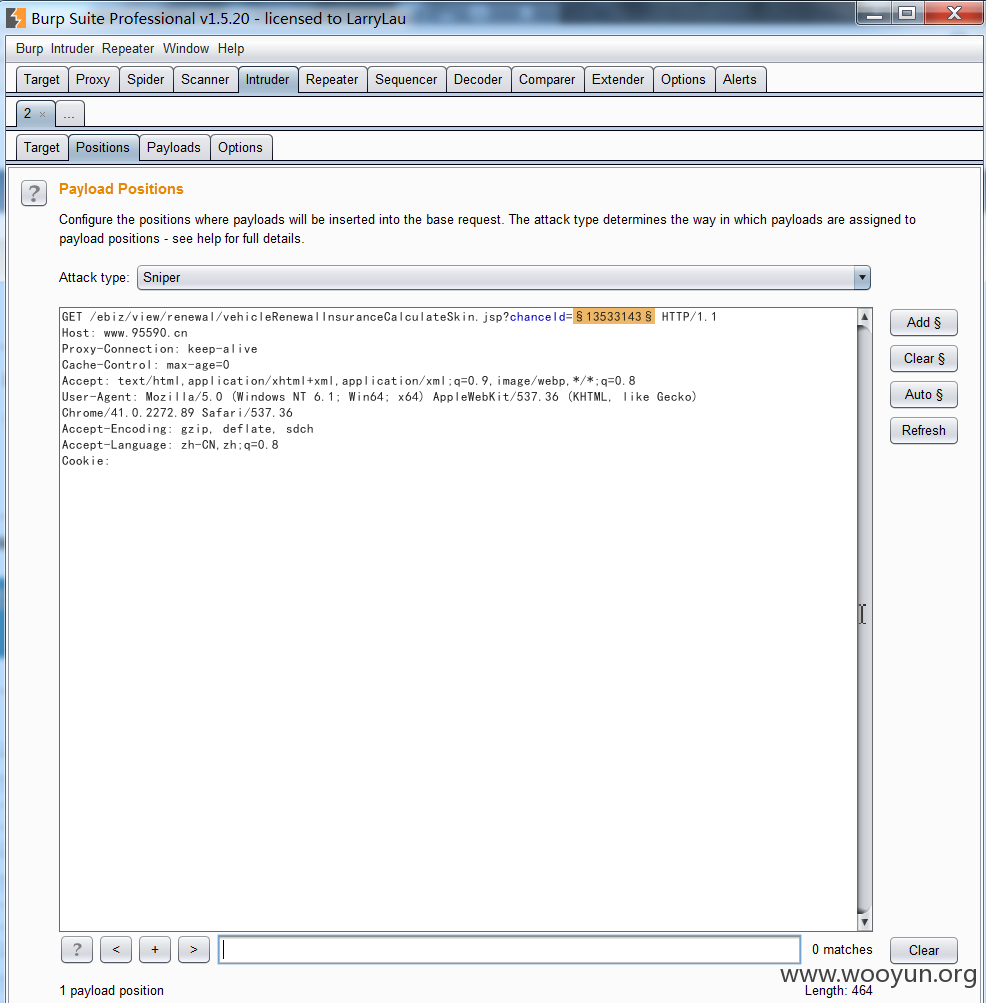Click the Host: www.95590.cn line
This screenshot has width=986, height=1003.
point(125,333)
